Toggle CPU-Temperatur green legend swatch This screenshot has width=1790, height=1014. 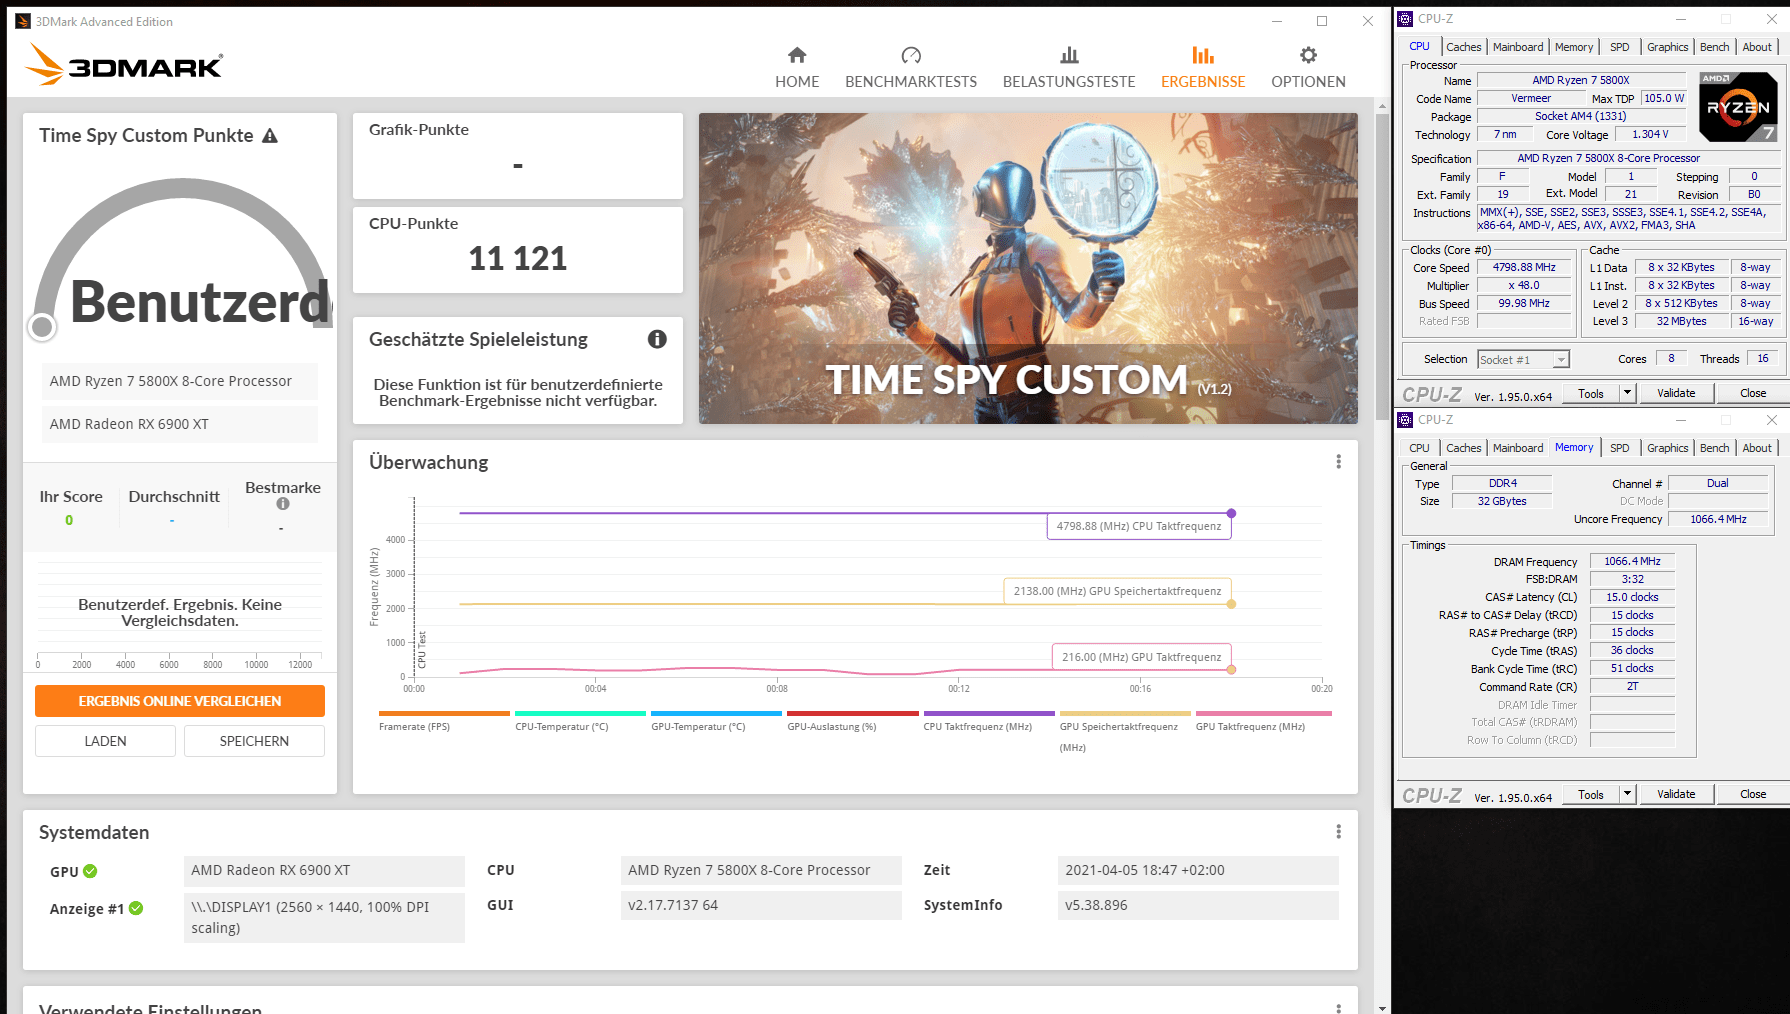[580, 713]
